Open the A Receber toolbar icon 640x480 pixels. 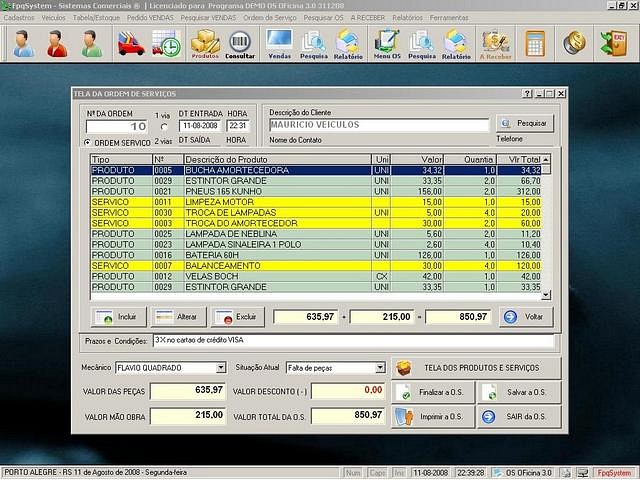495,43
